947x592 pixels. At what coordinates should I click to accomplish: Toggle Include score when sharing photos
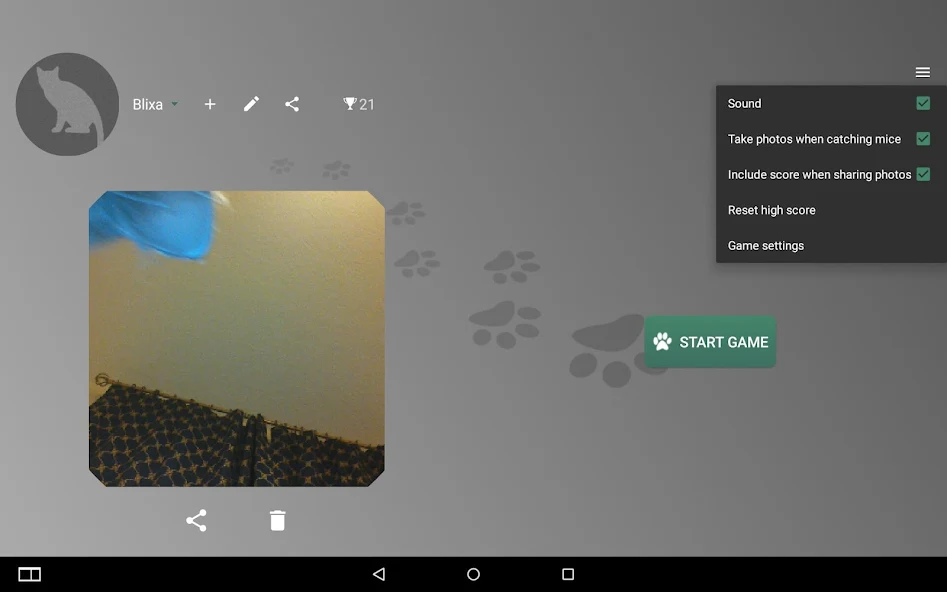click(x=922, y=174)
